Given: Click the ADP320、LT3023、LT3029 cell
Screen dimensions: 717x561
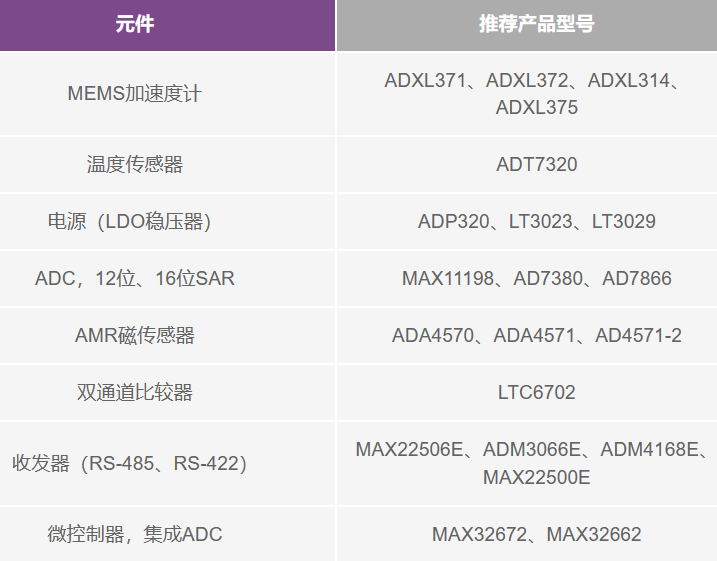Looking at the screenshot, I should (x=527, y=222).
